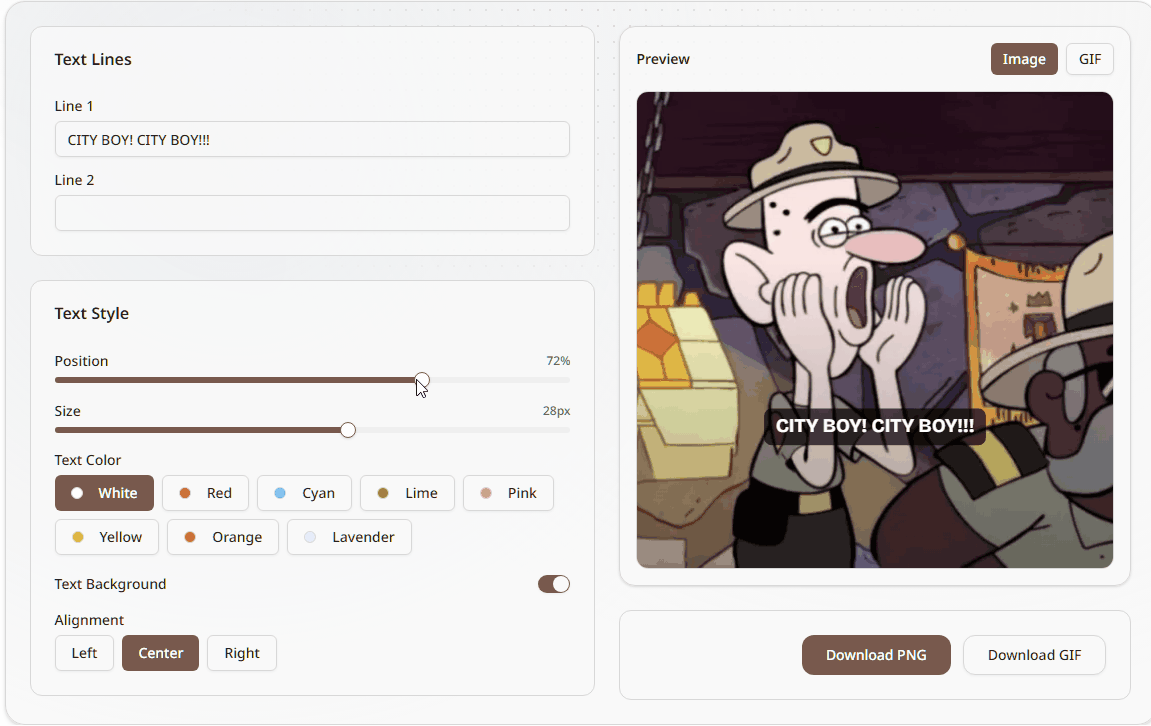Select the Pink color option
1151x726 pixels.
tap(508, 493)
